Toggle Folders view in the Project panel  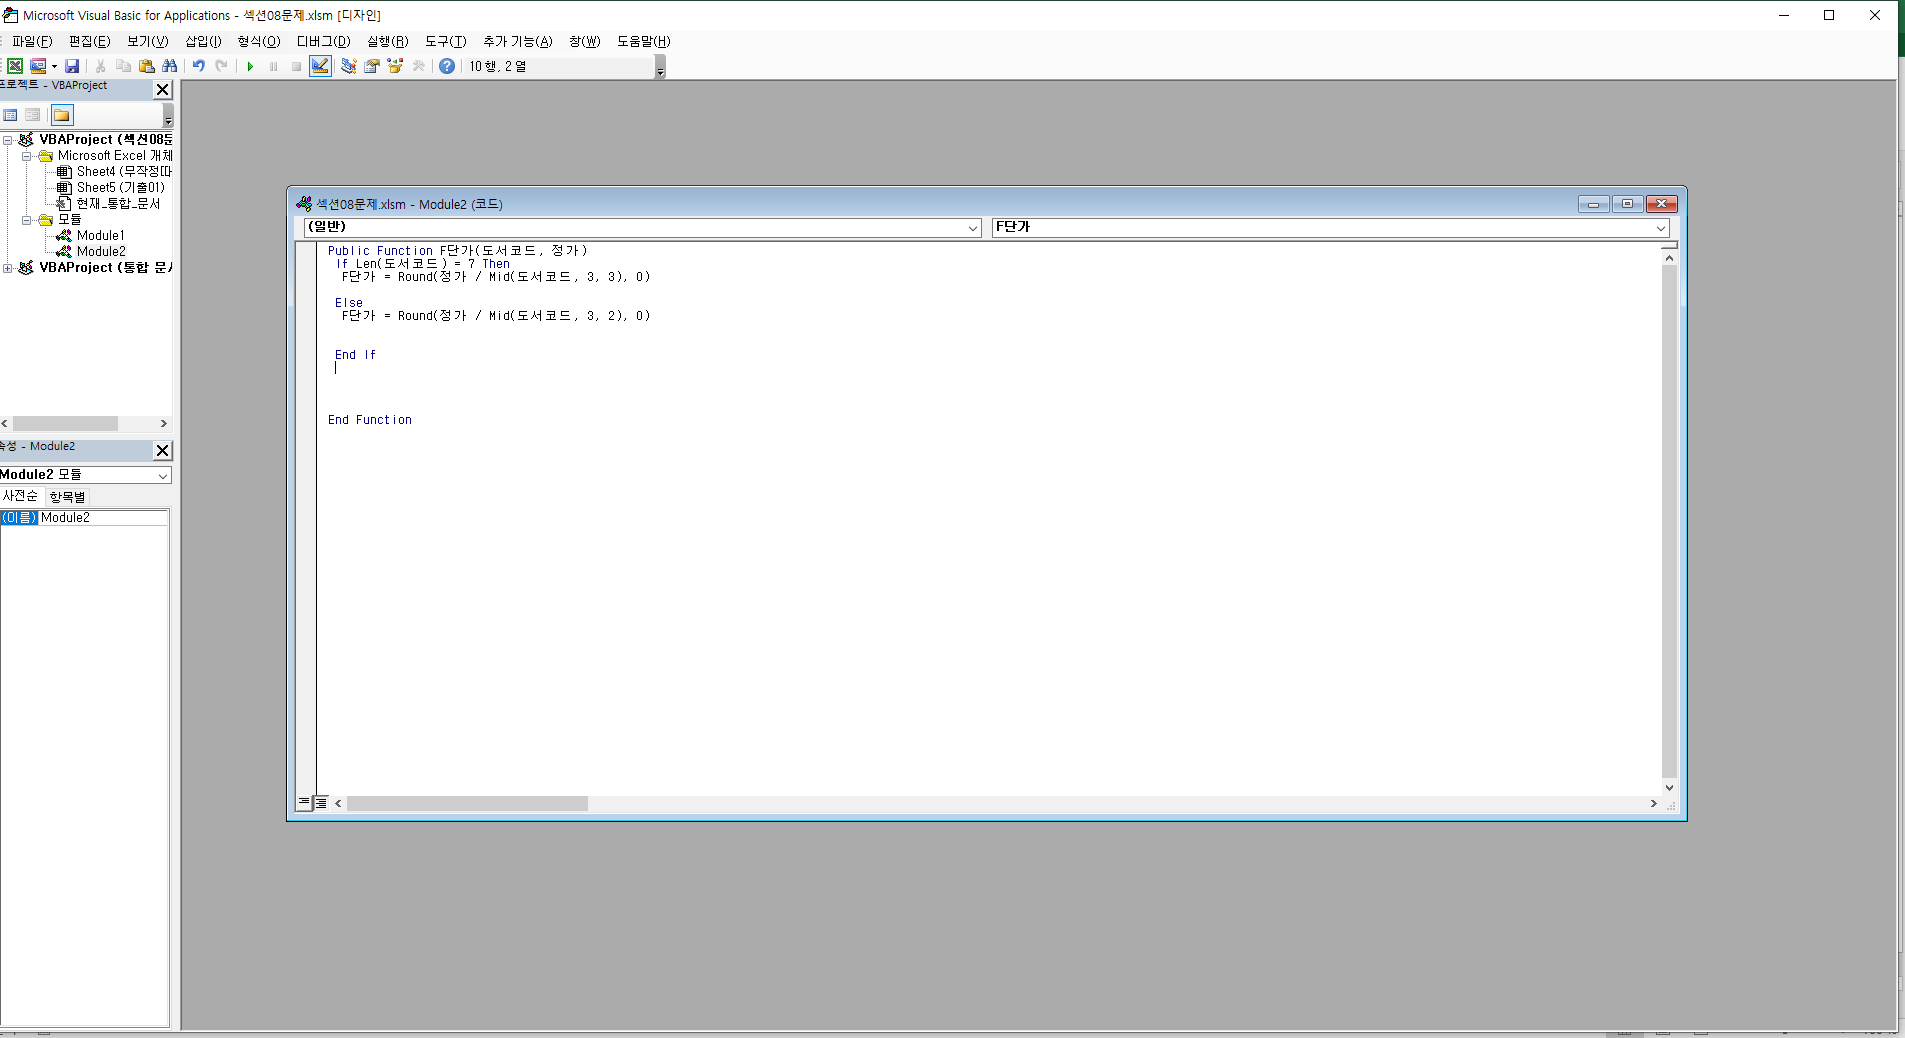[62, 115]
